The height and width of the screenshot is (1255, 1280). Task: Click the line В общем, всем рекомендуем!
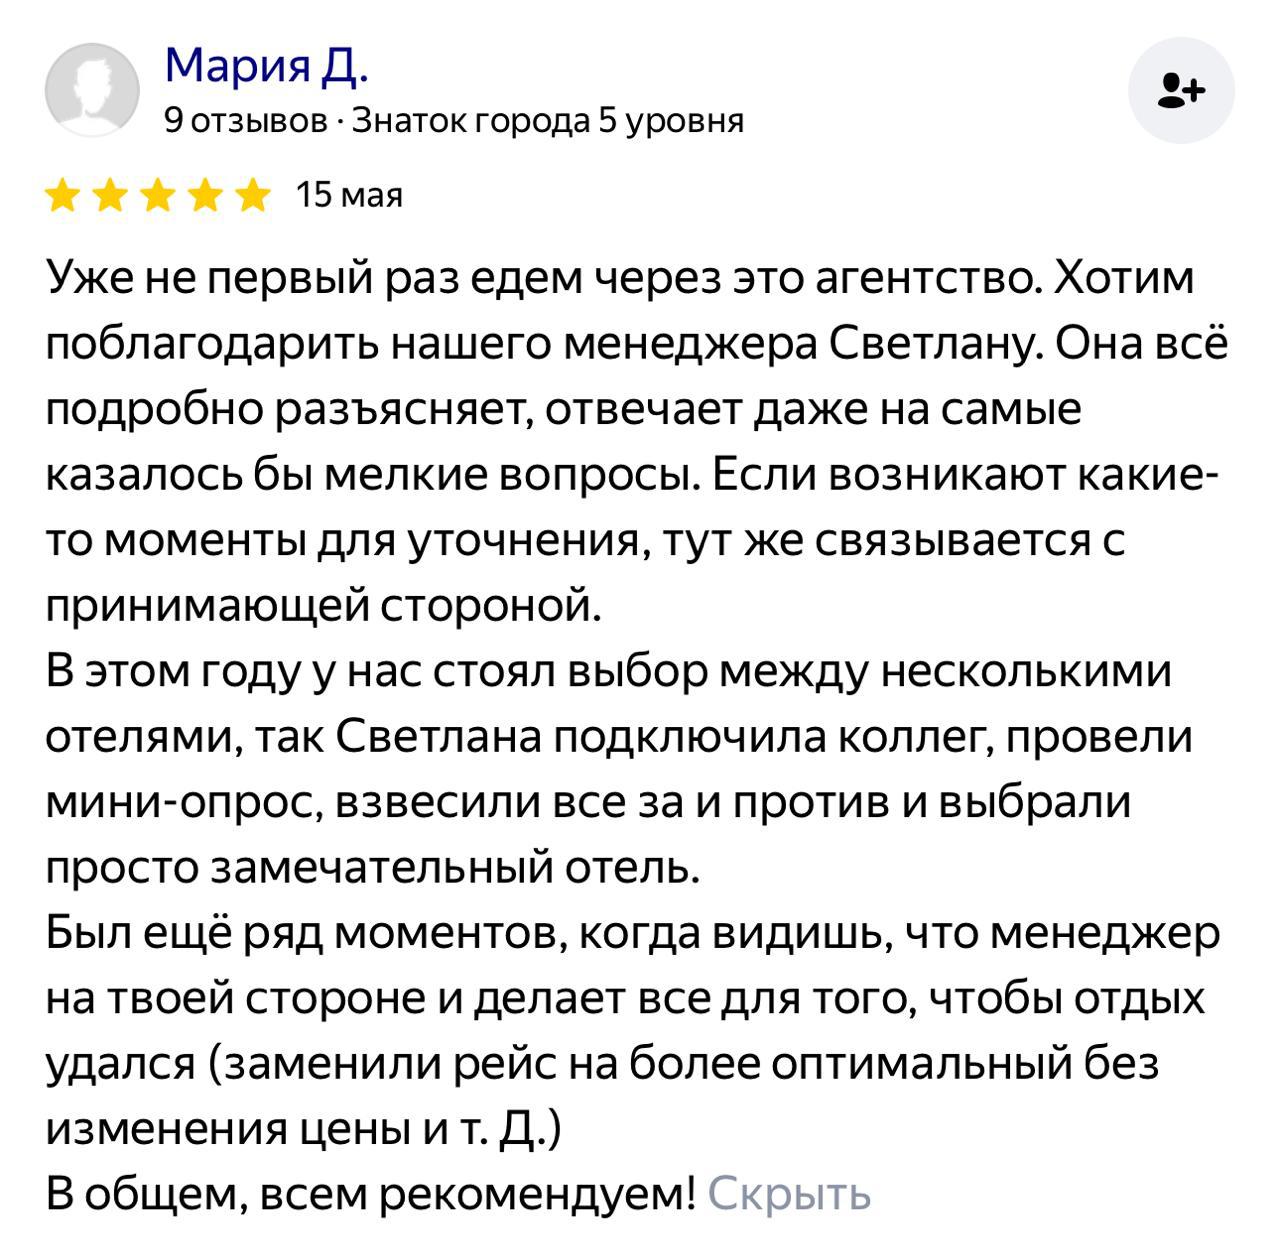pyautogui.click(x=371, y=1193)
